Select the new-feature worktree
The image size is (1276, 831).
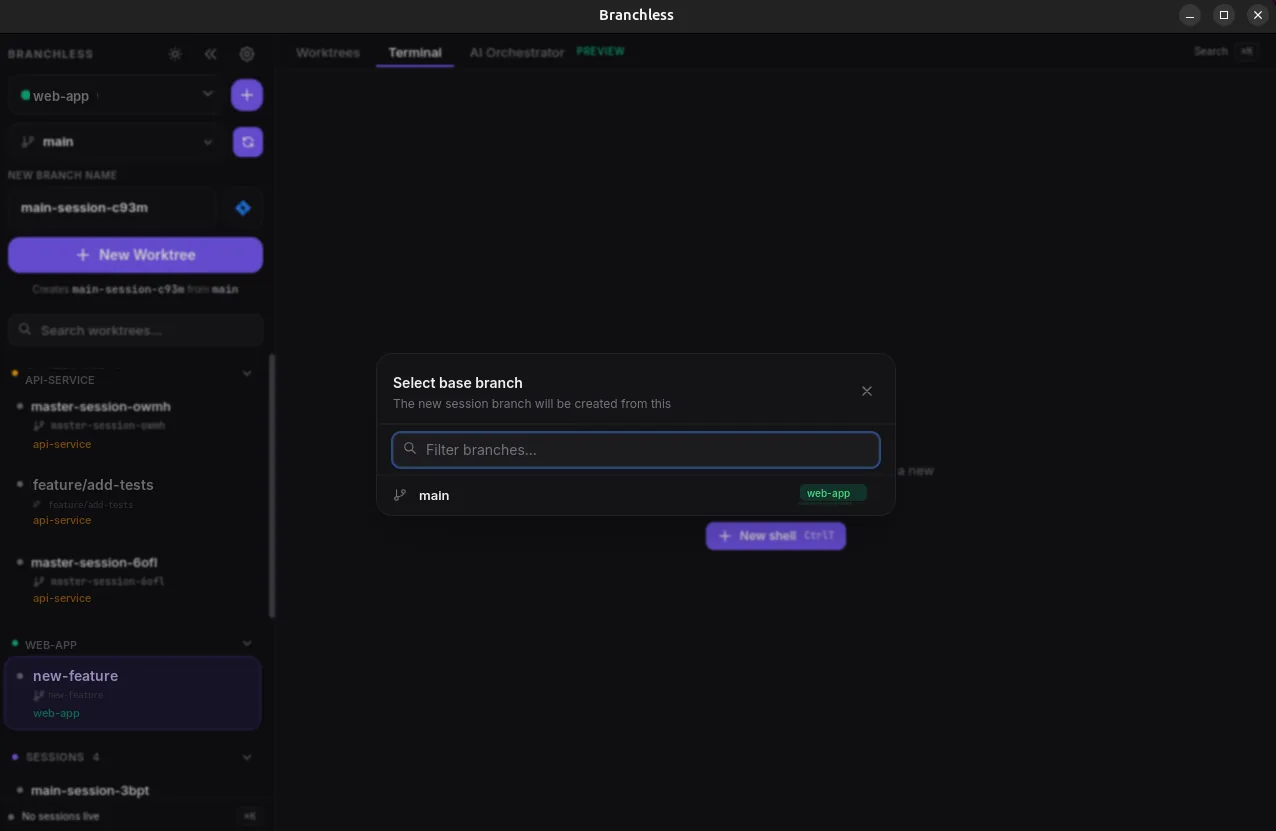[133, 693]
